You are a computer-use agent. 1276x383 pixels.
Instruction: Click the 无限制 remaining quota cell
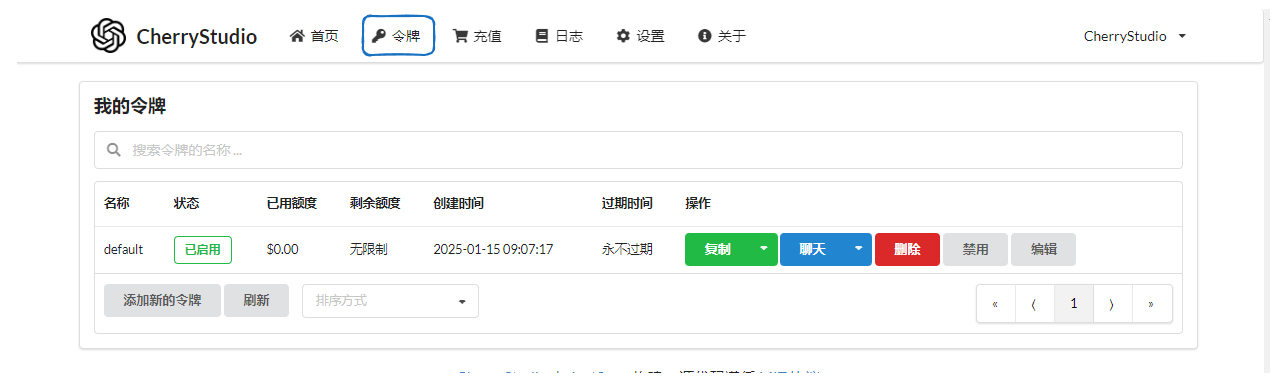click(x=369, y=249)
